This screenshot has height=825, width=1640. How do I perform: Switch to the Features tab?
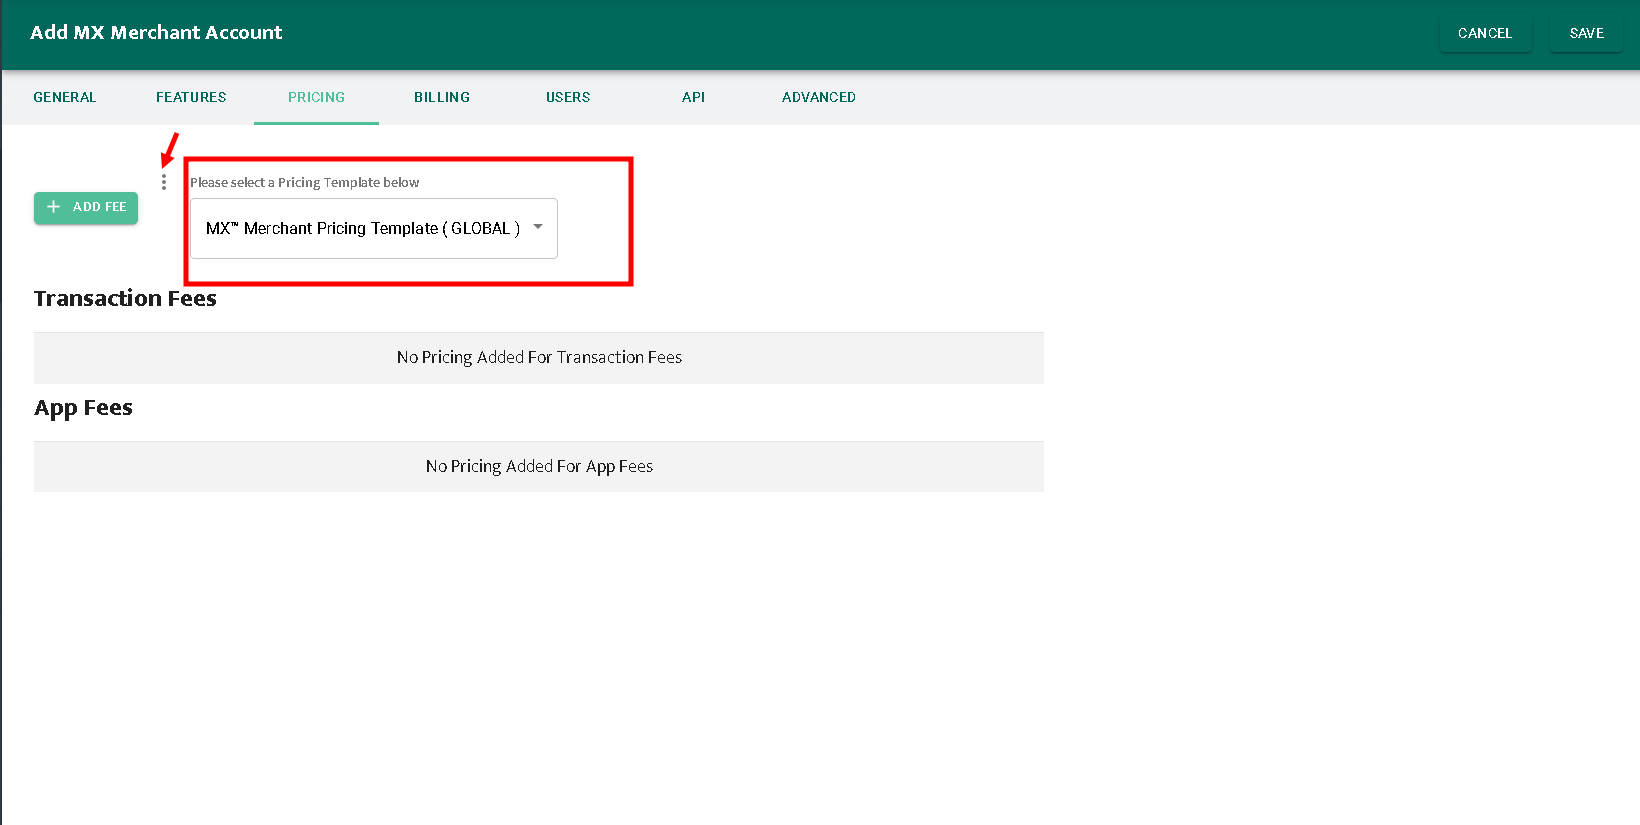click(x=191, y=97)
